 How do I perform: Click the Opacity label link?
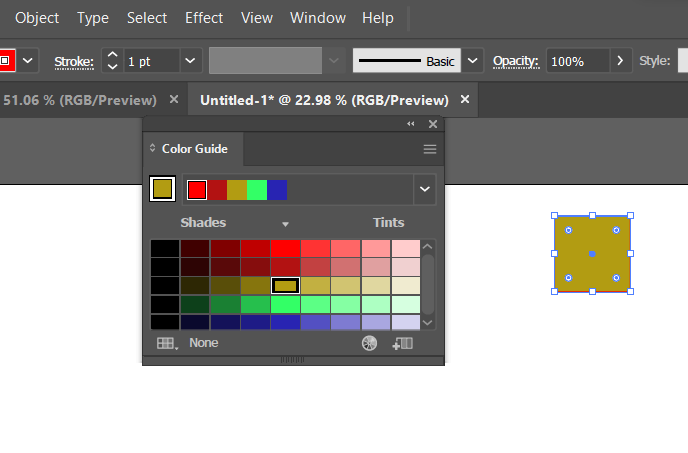(516, 61)
